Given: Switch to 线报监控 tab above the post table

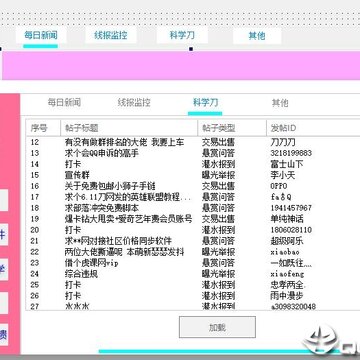Looking at the screenshot, I should click(x=134, y=103).
